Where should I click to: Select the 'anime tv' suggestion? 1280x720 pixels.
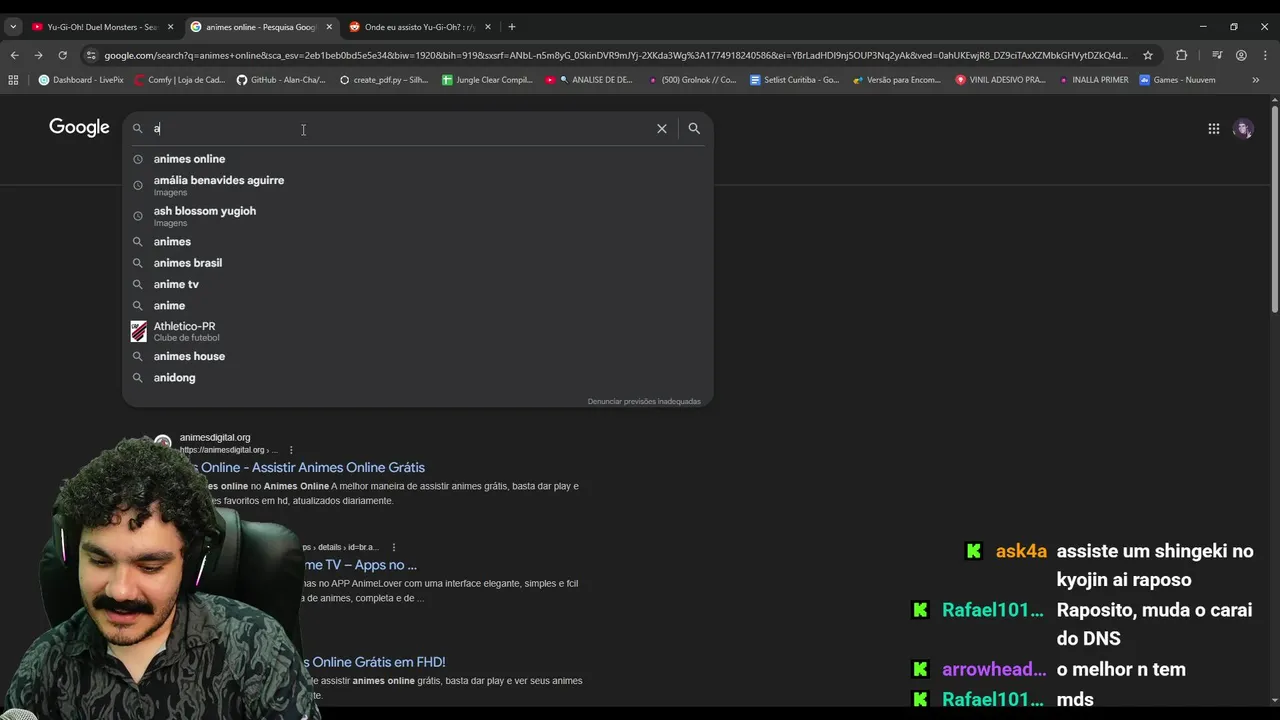417,284
